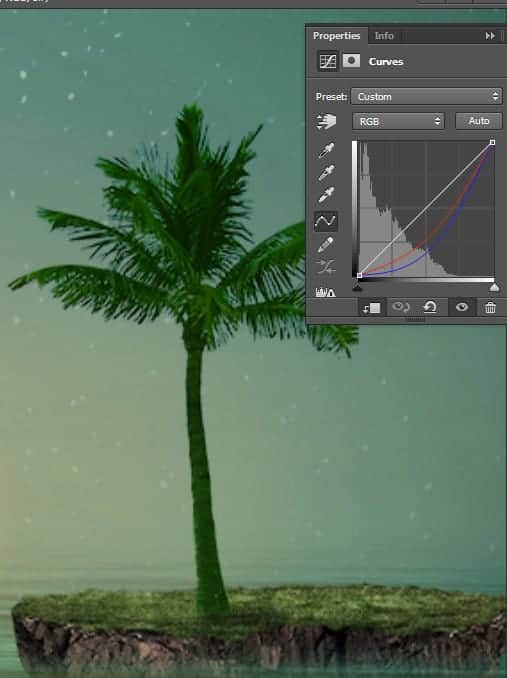Open the Preset dropdown showing Custom
The image size is (507, 678).
(426, 96)
